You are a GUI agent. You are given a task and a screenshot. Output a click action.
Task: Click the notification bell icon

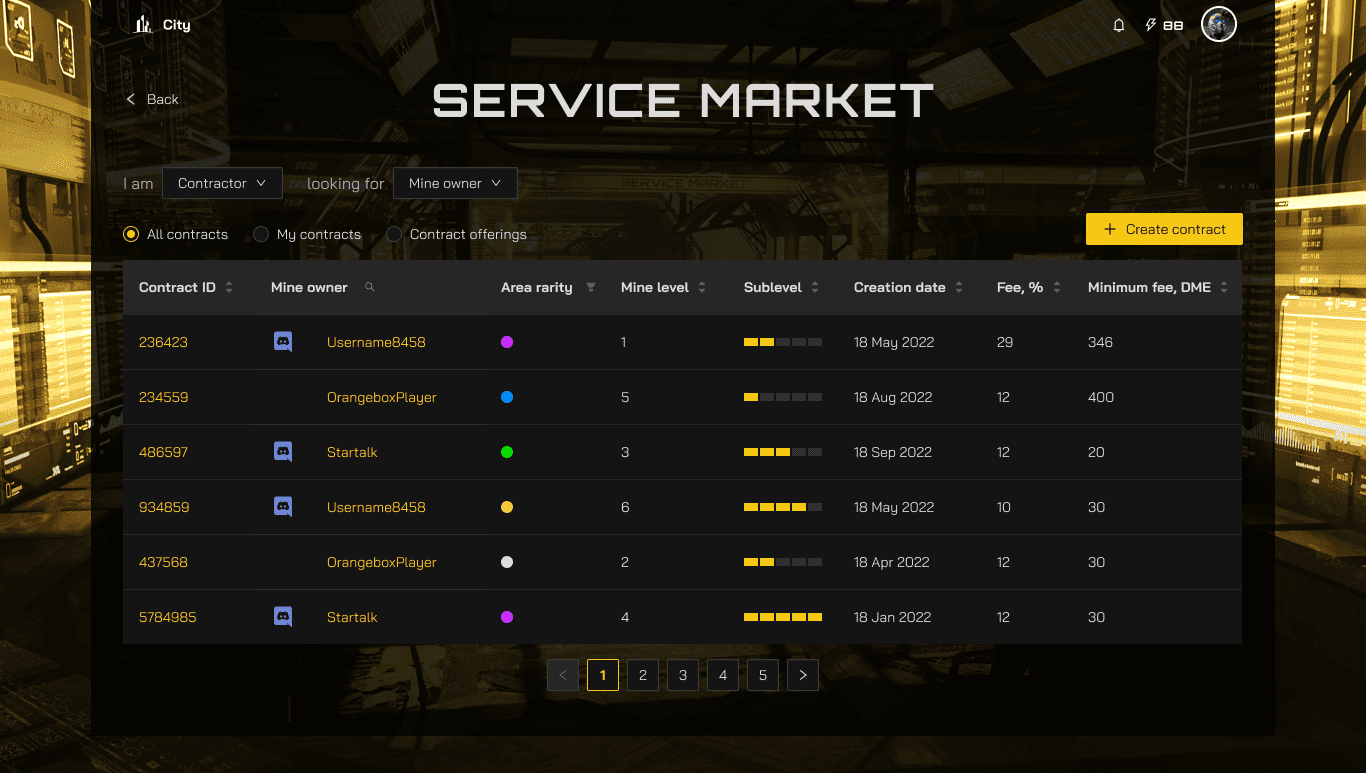1119,25
